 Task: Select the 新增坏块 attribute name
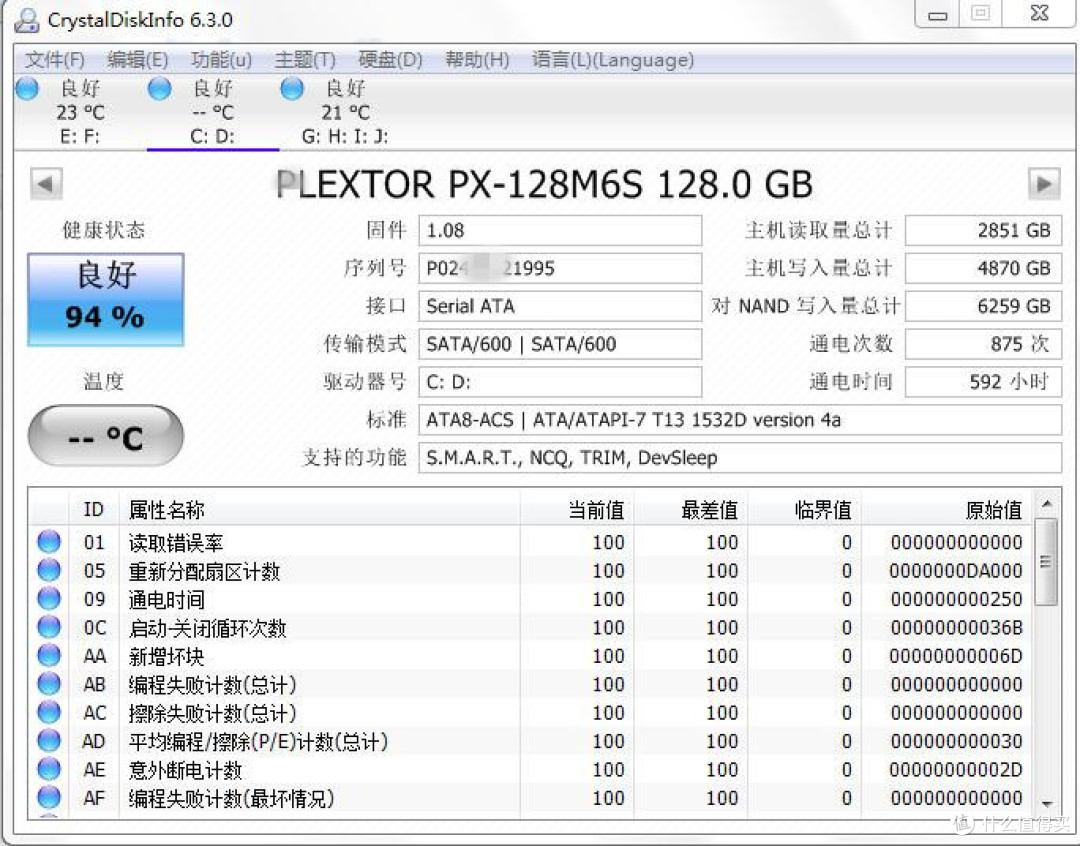click(166, 656)
